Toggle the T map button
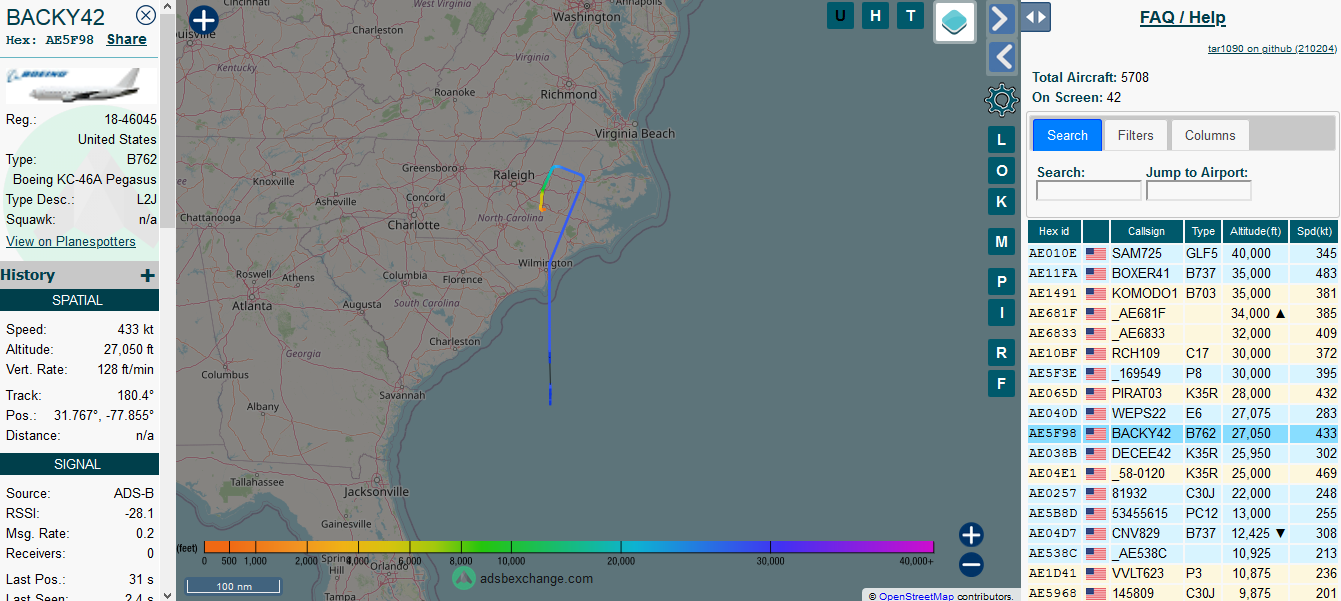The image size is (1341, 601). 910,15
